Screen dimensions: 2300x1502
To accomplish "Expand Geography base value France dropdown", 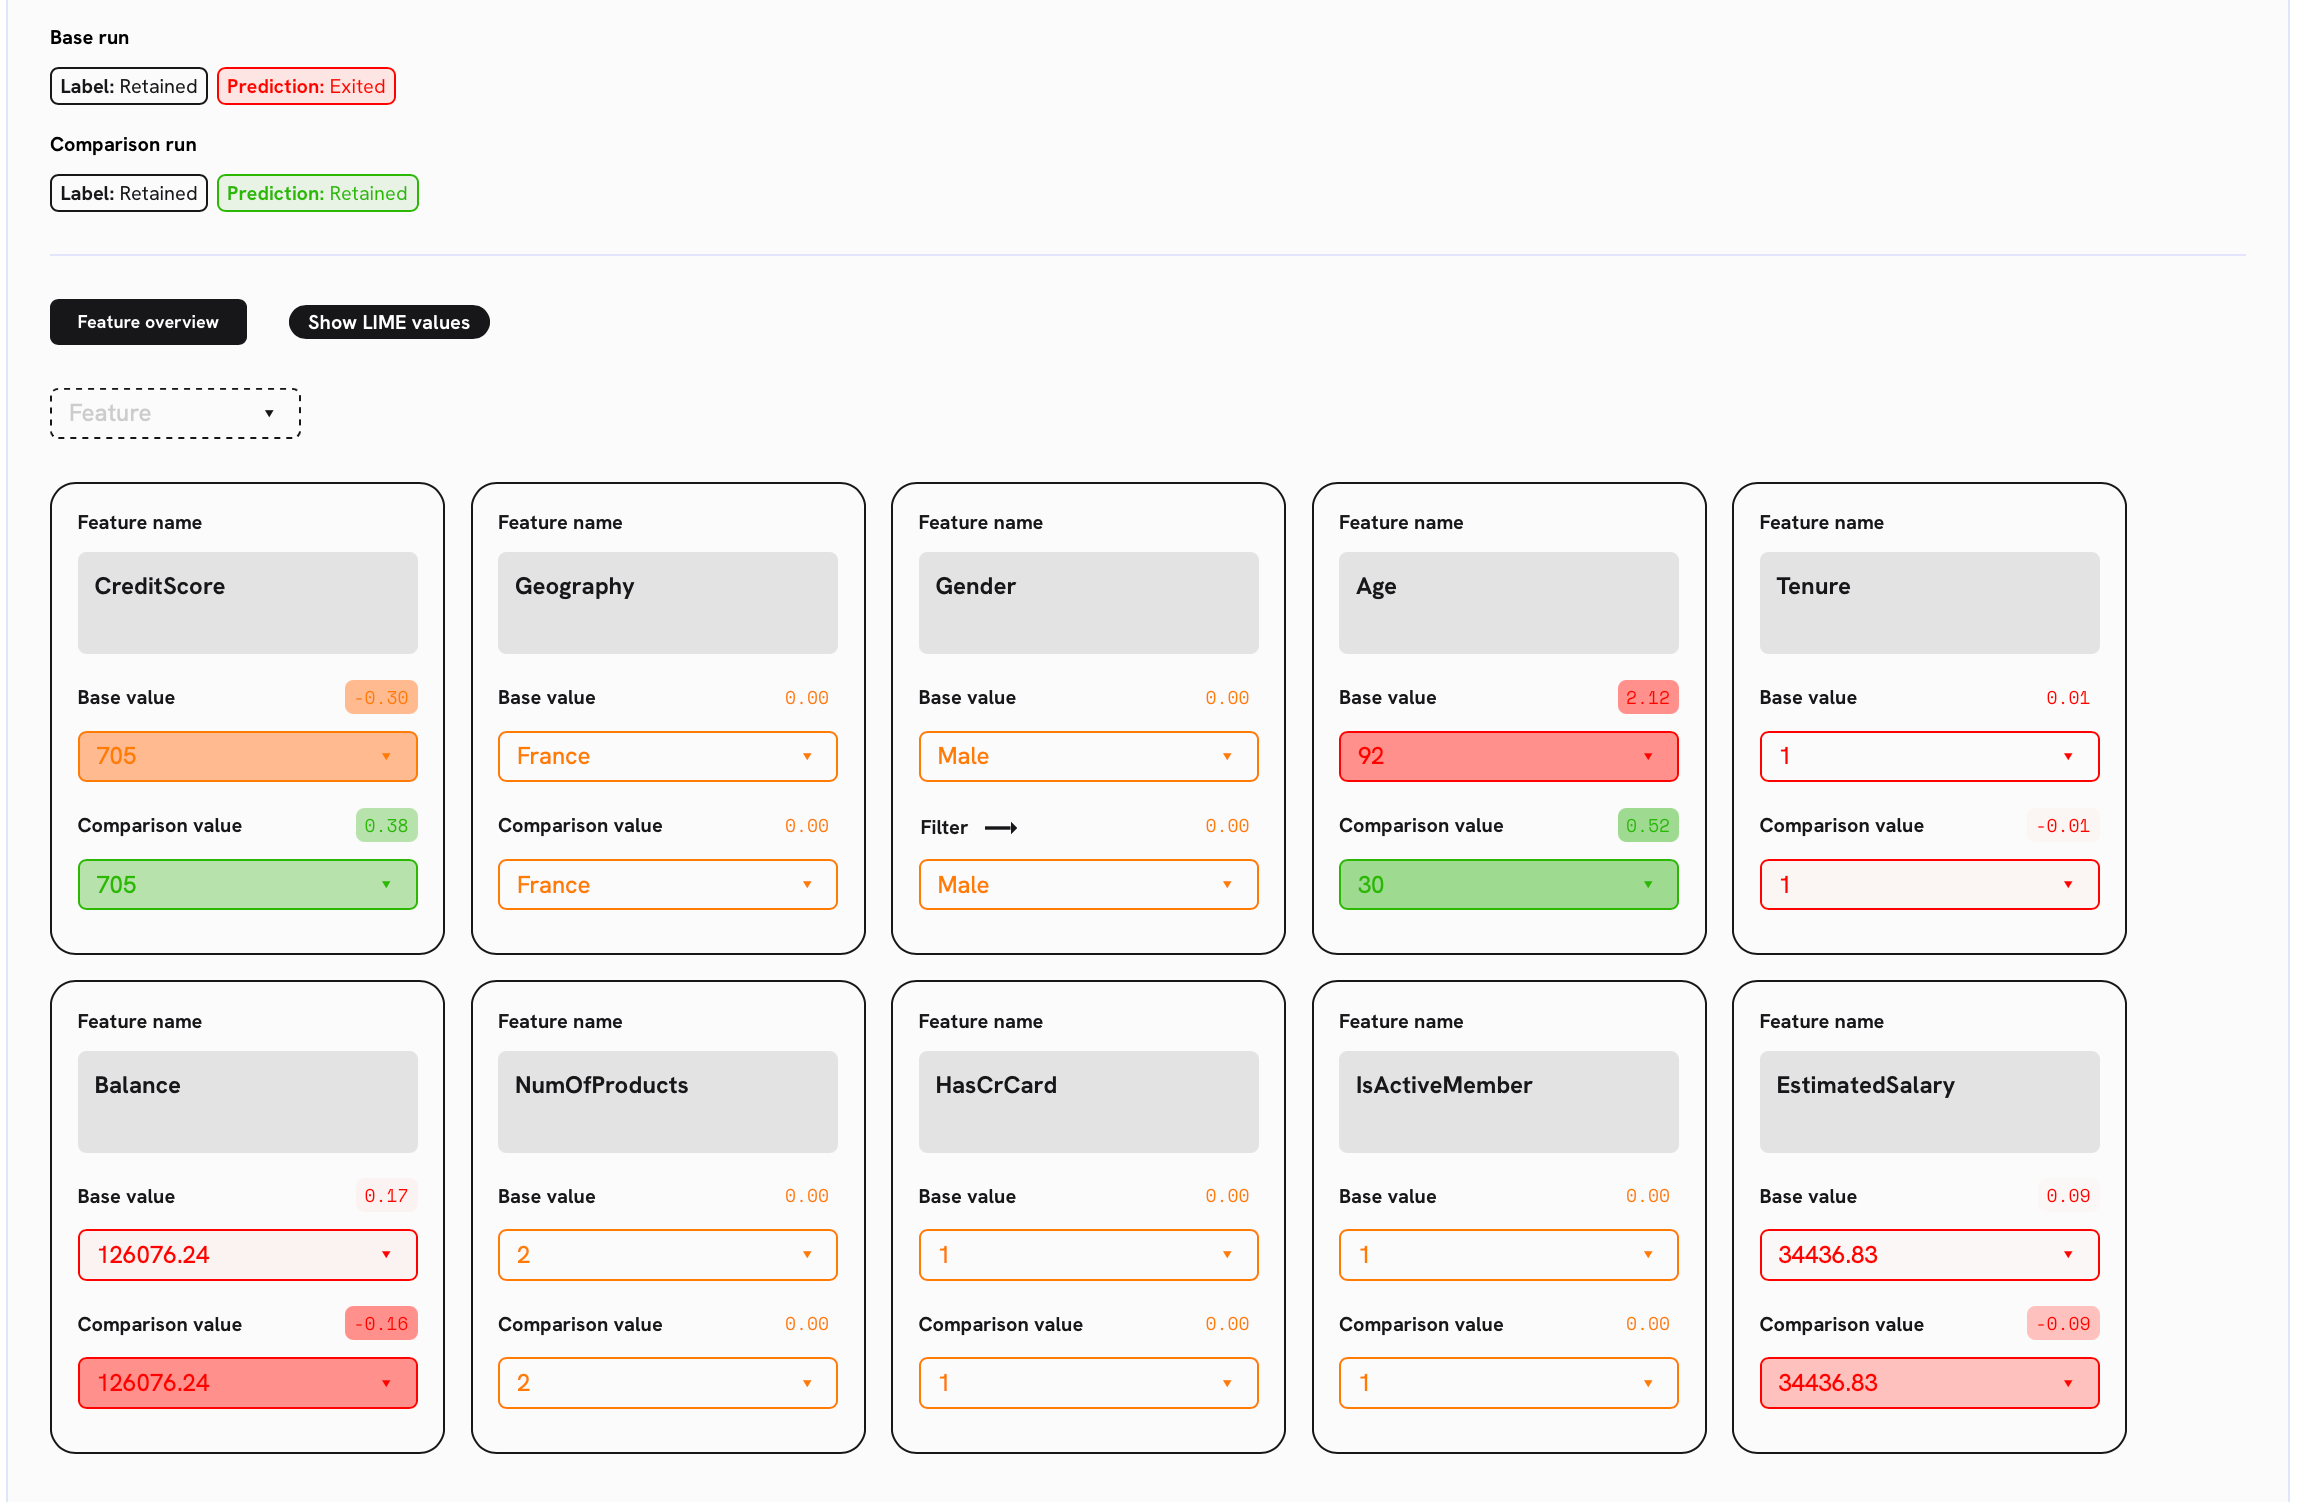I will pyautogui.click(x=667, y=756).
